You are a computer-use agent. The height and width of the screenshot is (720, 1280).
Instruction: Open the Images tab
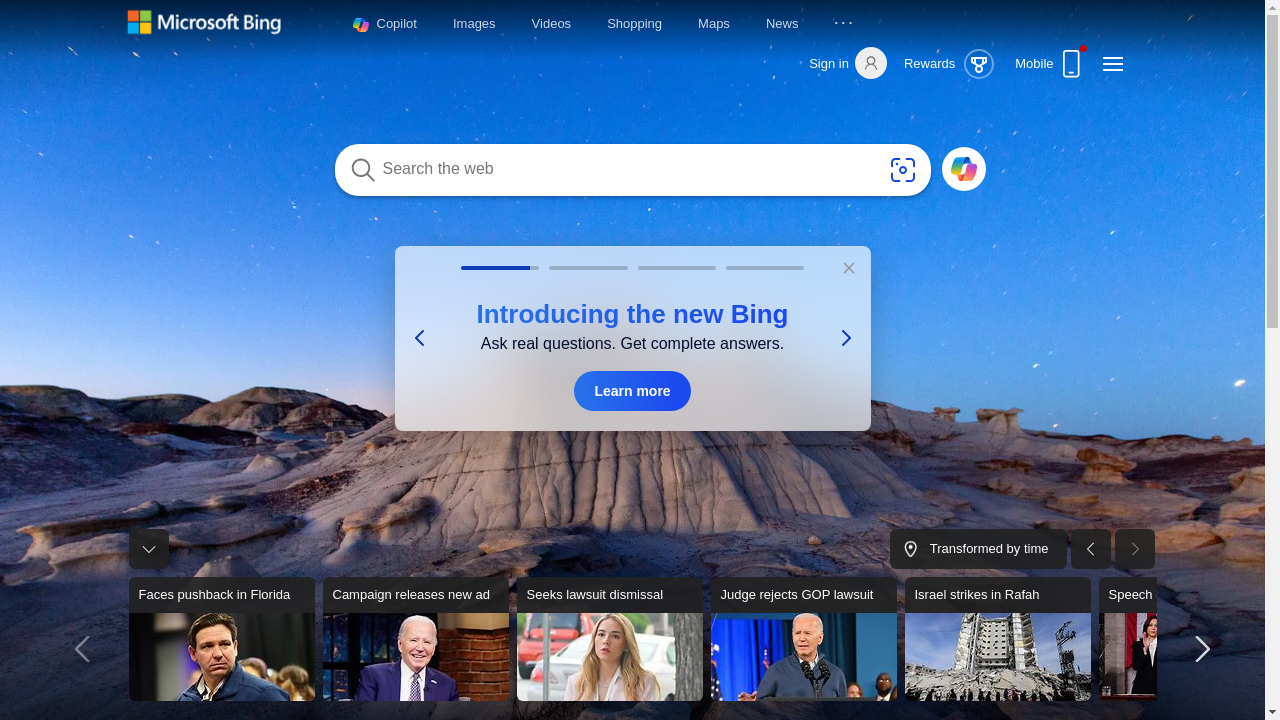[474, 23]
